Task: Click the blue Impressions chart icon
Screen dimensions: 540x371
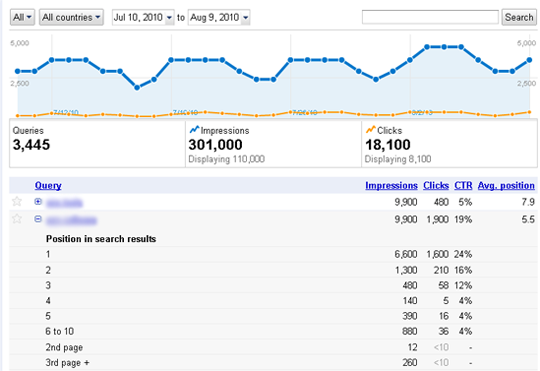Action: tap(194, 130)
